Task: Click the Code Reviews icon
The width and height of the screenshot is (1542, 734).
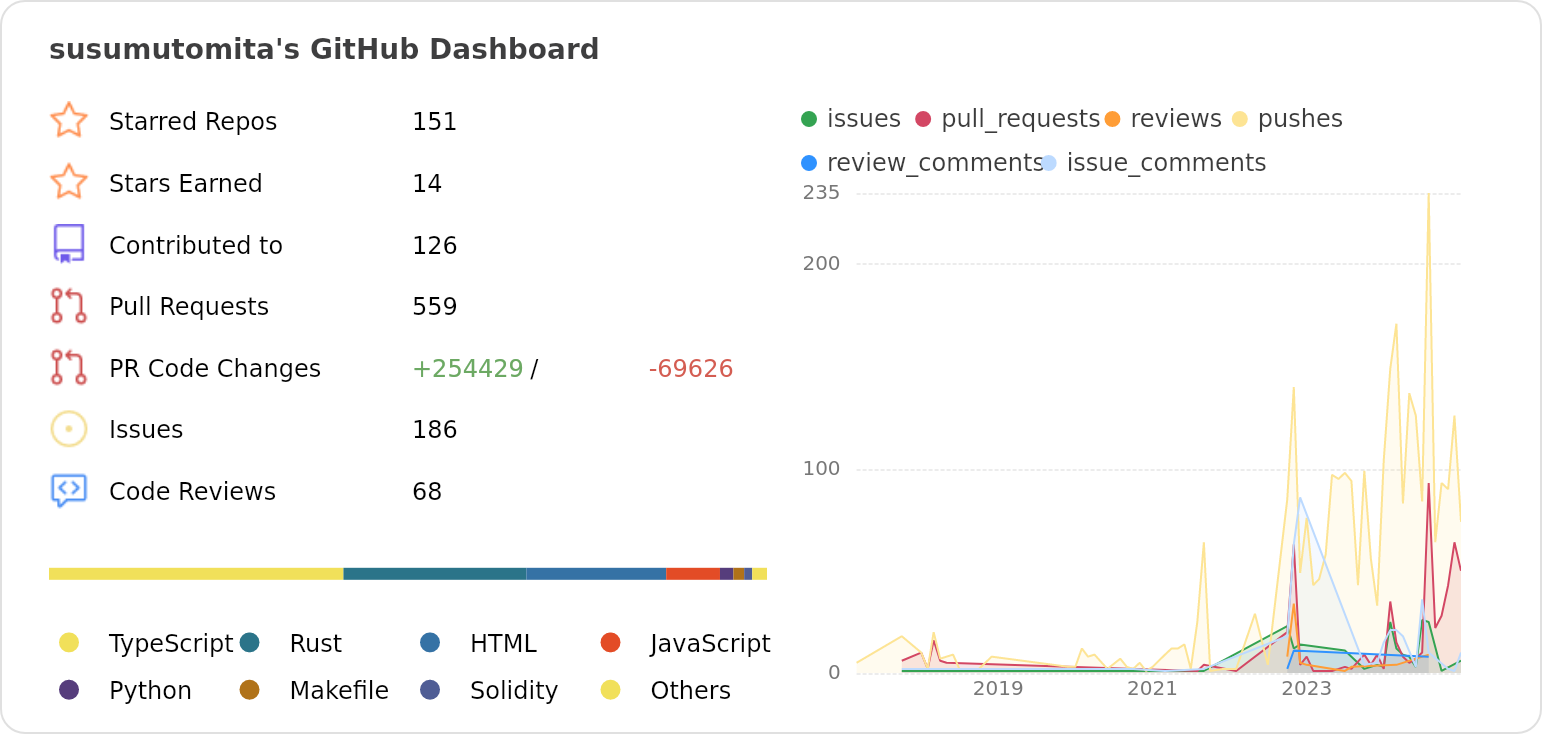Action: coord(69,491)
